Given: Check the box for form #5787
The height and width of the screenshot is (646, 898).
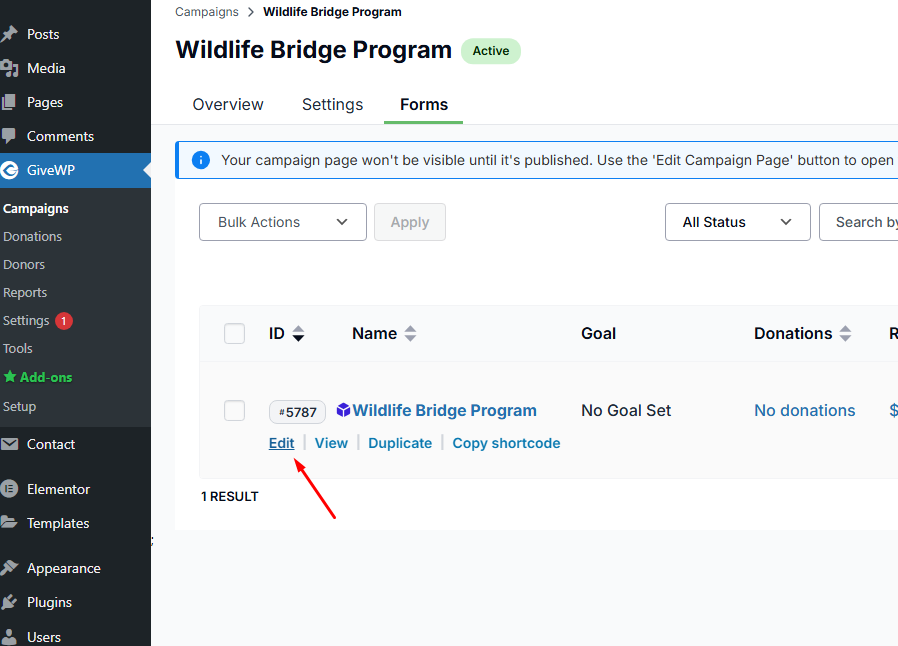Looking at the screenshot, I should 234,411.
